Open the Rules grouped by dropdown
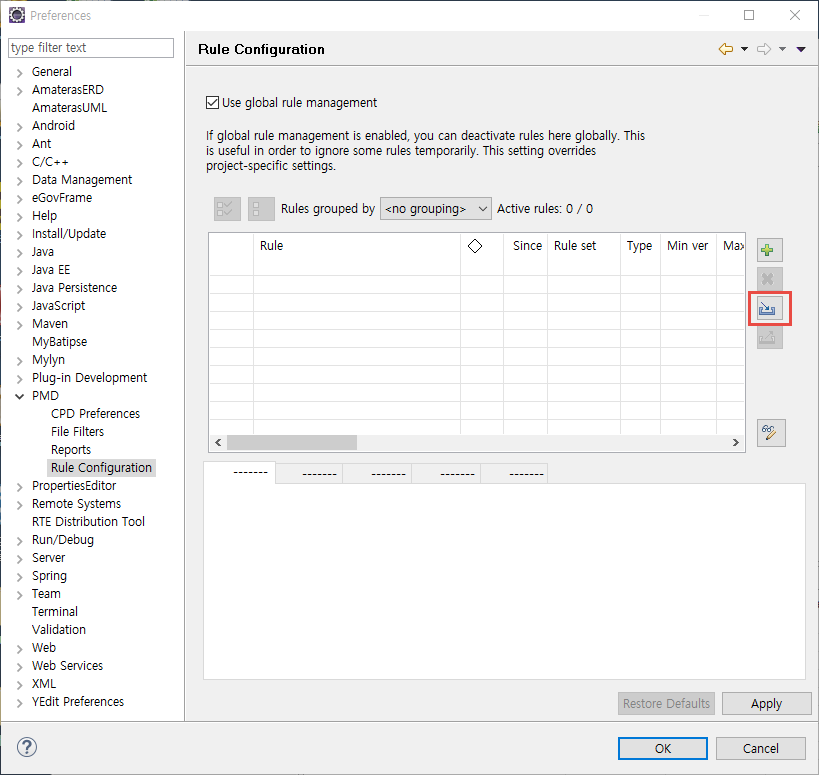 coord(435,209)
